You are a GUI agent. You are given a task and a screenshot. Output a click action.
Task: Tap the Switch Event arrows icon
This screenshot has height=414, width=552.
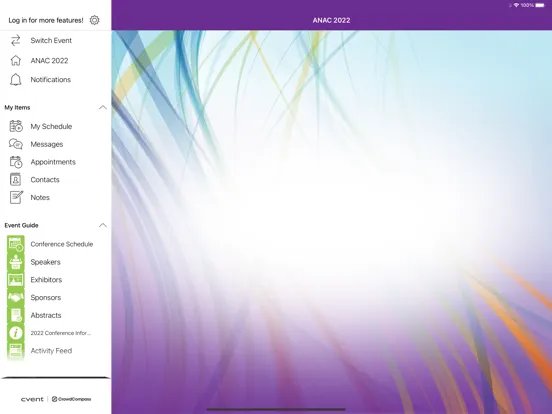click(x=15, y=40)
